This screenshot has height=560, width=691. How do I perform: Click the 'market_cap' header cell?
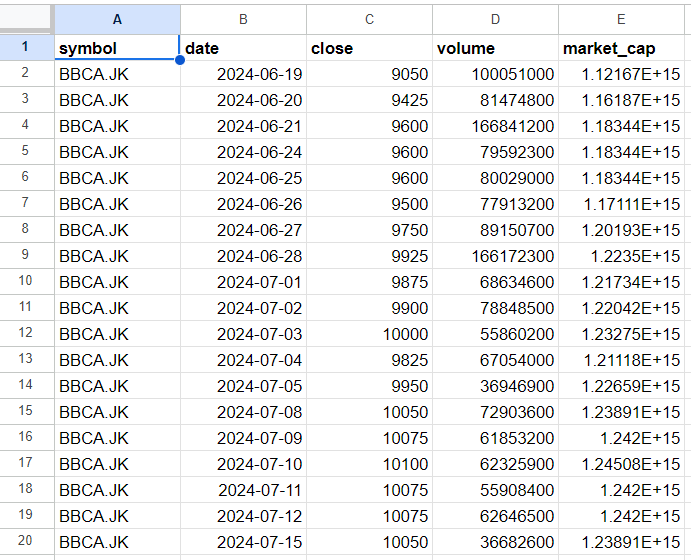(x=621, y=48)
